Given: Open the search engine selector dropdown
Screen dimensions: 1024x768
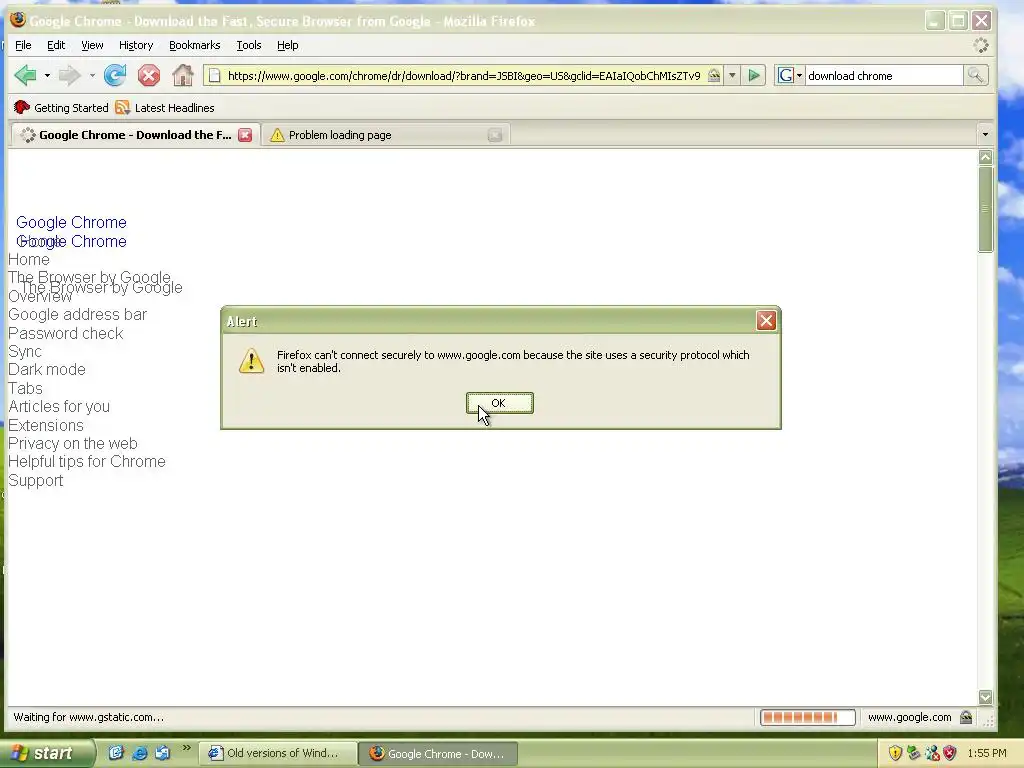Looking at the screenshot, I should tap(799, 76).
